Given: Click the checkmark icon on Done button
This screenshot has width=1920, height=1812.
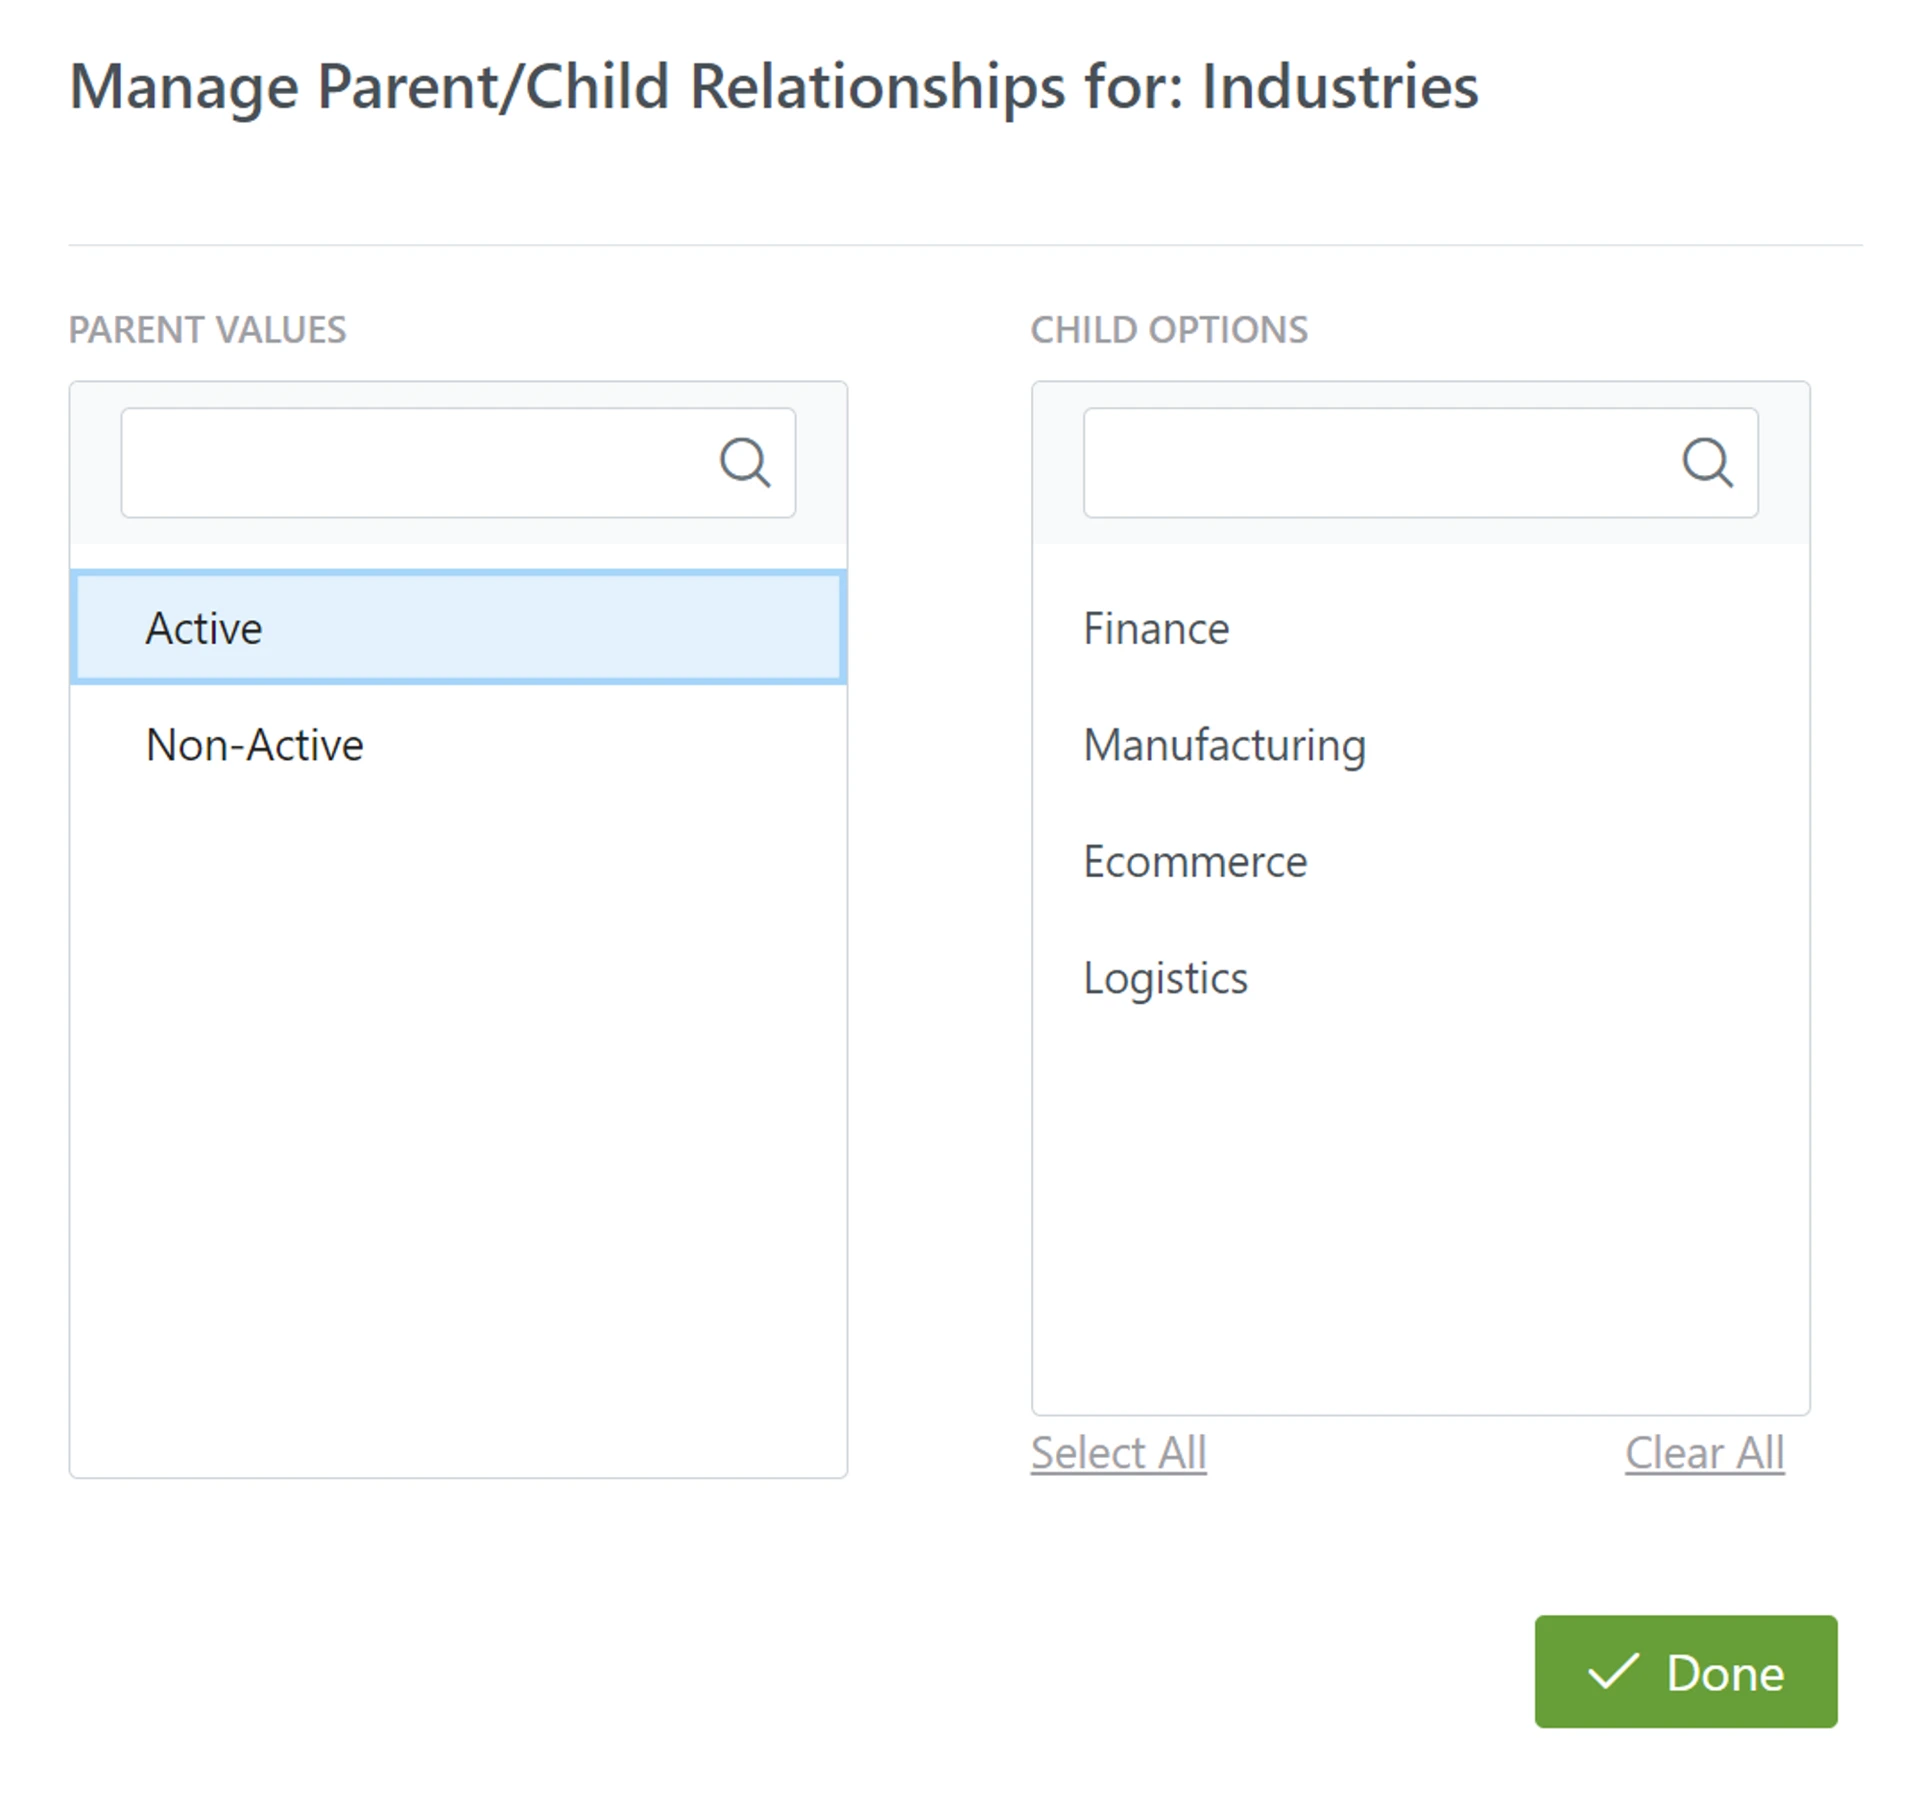Looking at the screenshot, I should (x=1613, y=1672).
